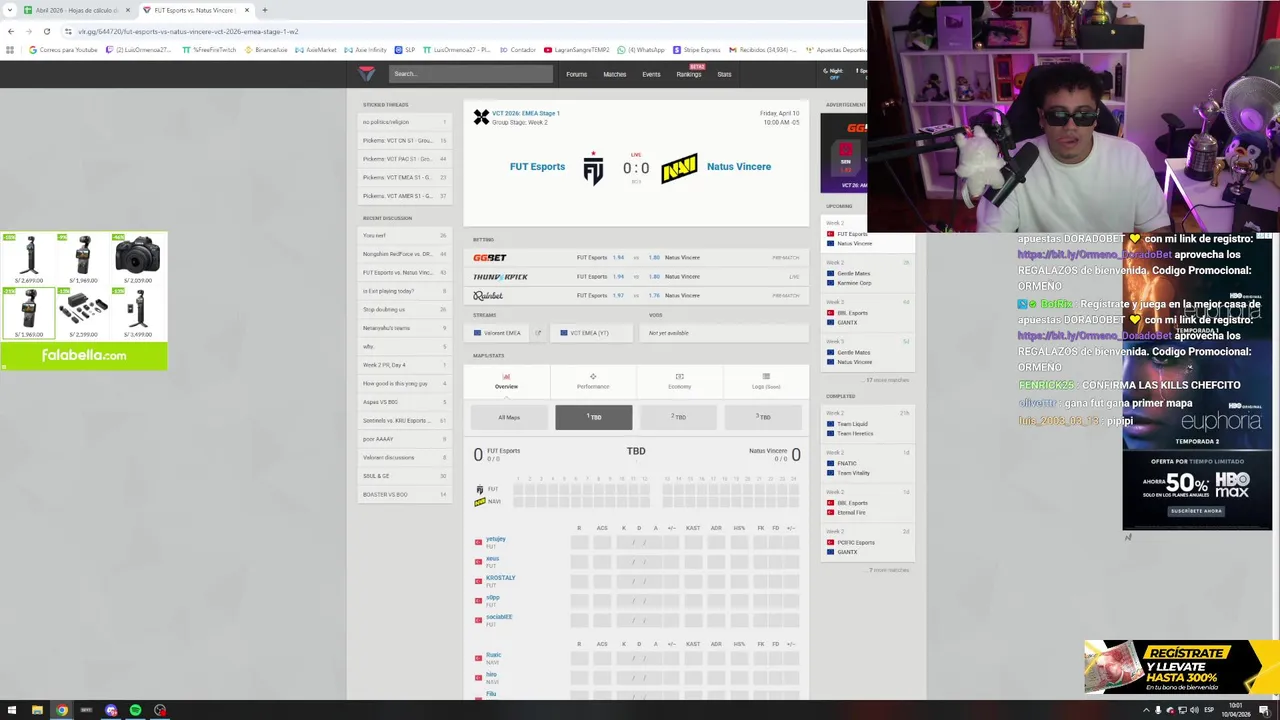Open the FUT Esports team name link
Viewport: 1280px width, 720px height.
pyautogui.click(x=537, y=167)
